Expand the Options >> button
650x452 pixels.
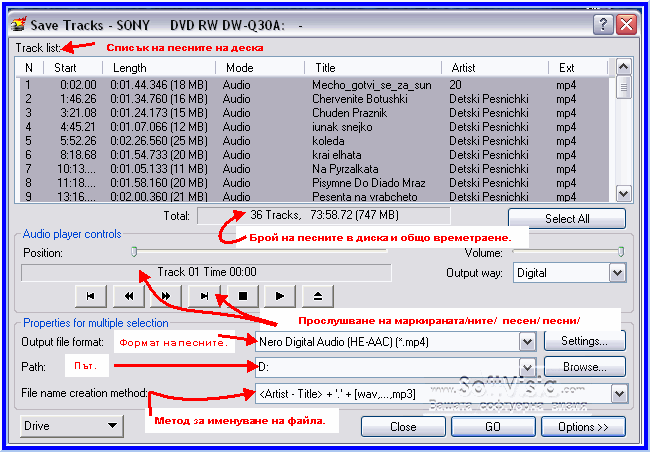pyautogui.click(x=583, y=427)
